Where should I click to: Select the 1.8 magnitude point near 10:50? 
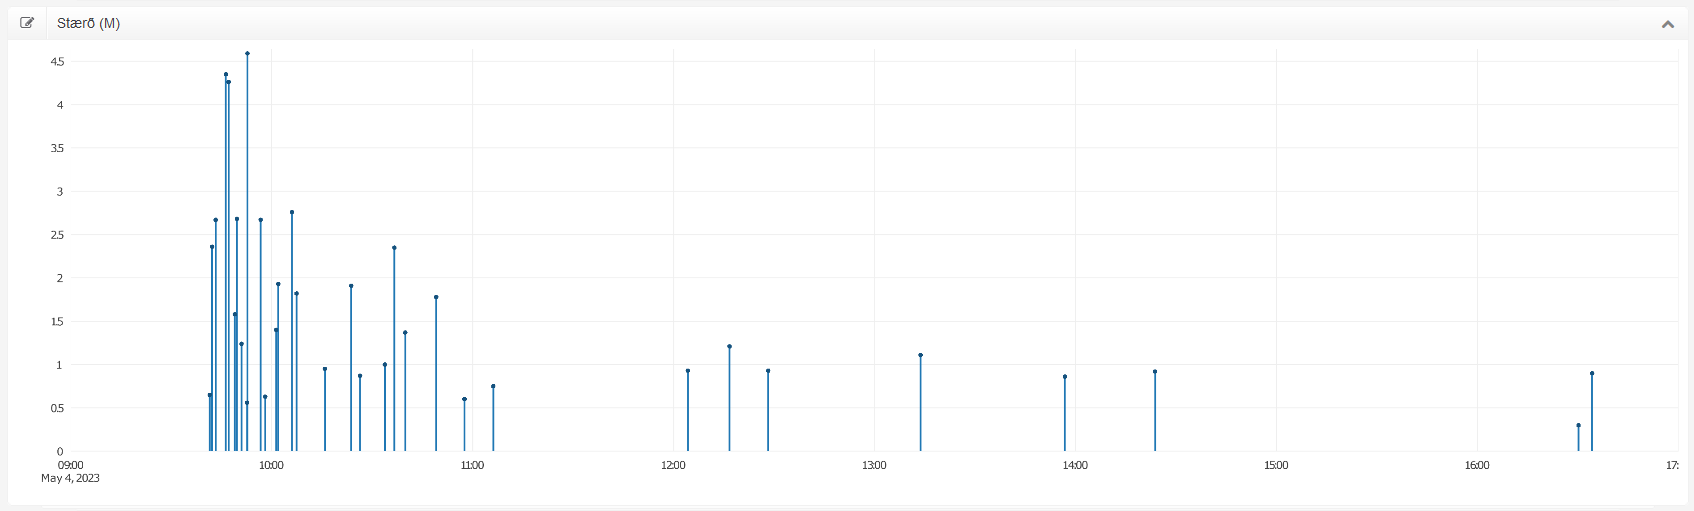point(436,297)
